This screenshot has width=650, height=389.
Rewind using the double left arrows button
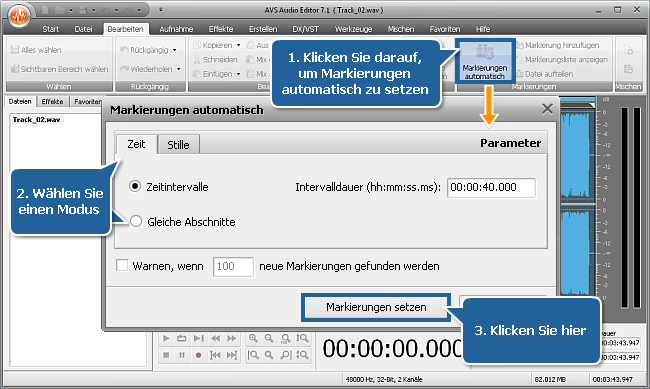(215, 338)
